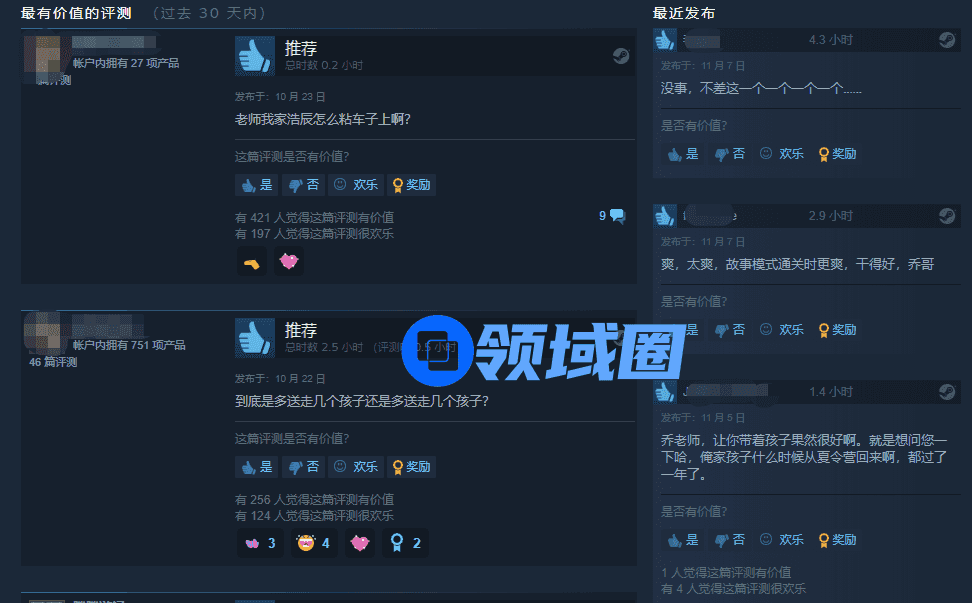Image resolution: width=972 pixels, height=603 pixels.
Task: Vote 否 on the 乔老师 review
Action: pyautogui.click(x=730, y=540)
